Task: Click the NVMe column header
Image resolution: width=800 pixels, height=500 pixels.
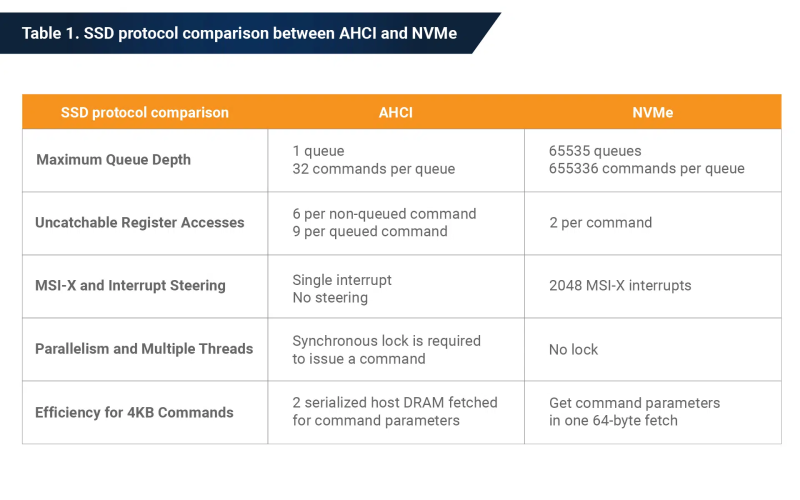Action: click(653, 112)
